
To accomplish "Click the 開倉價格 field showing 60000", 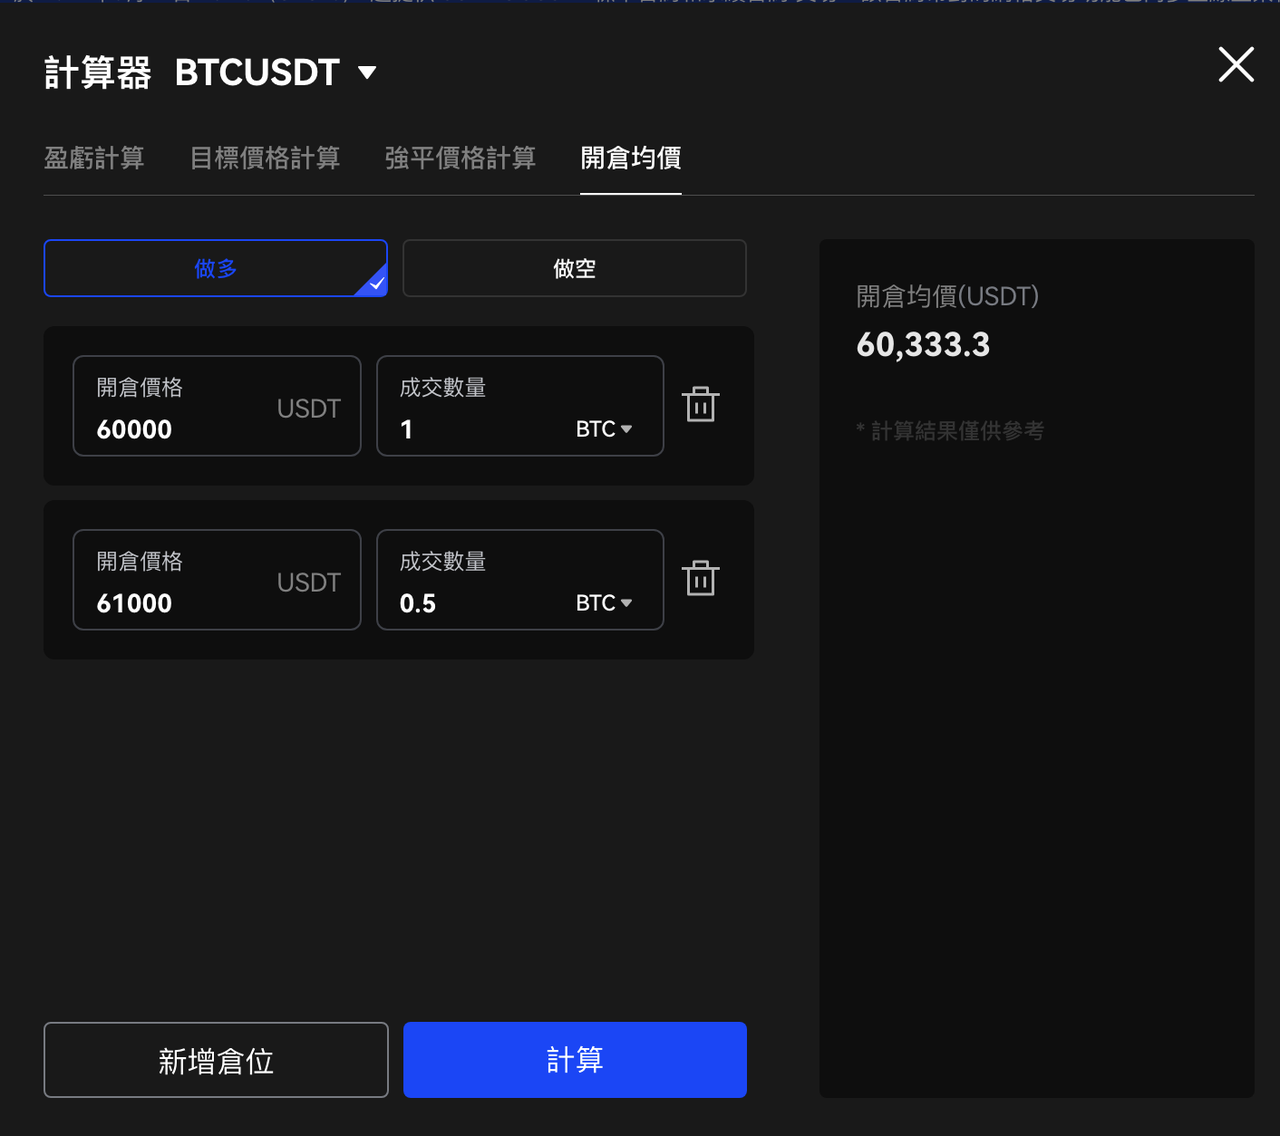I will (180, 429).
